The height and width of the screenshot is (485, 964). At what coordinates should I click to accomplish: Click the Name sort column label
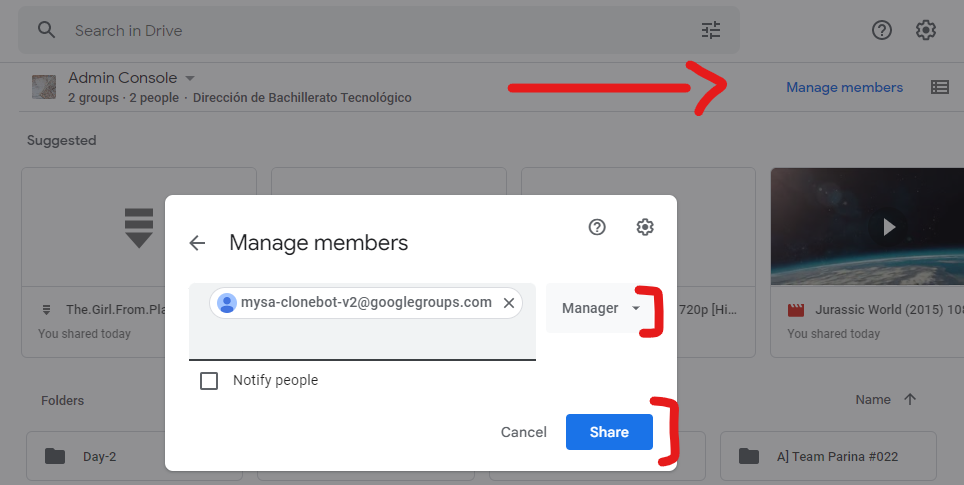873,400
